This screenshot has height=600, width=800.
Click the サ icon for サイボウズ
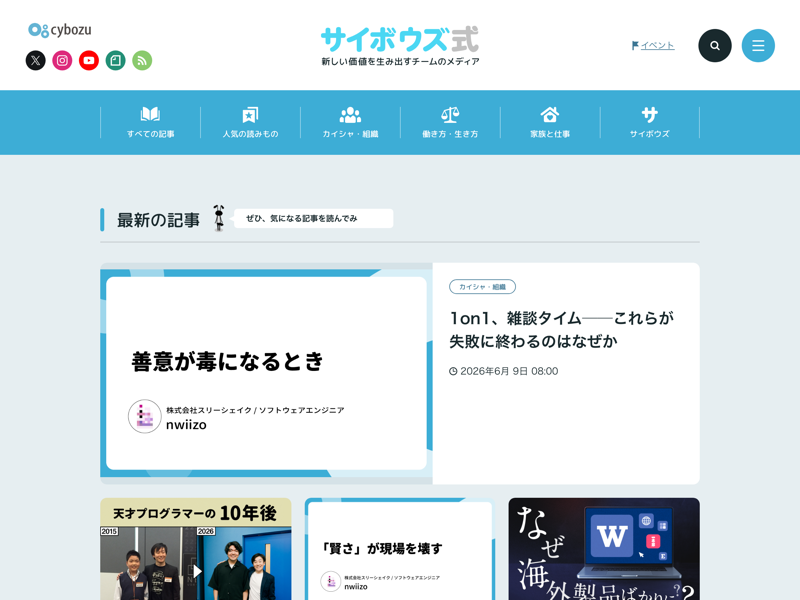coord(649,115)
